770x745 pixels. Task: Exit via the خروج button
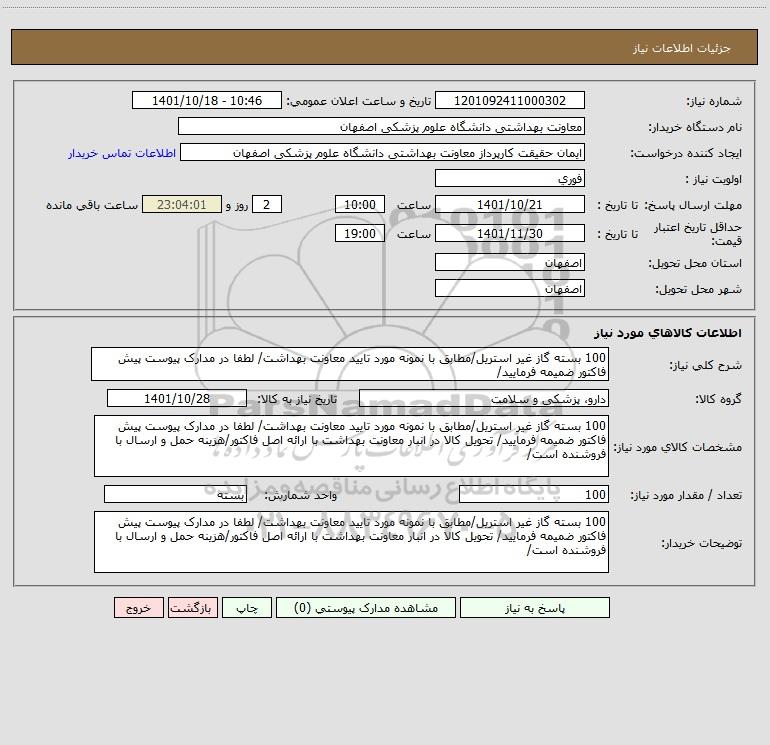pos(138,607)
